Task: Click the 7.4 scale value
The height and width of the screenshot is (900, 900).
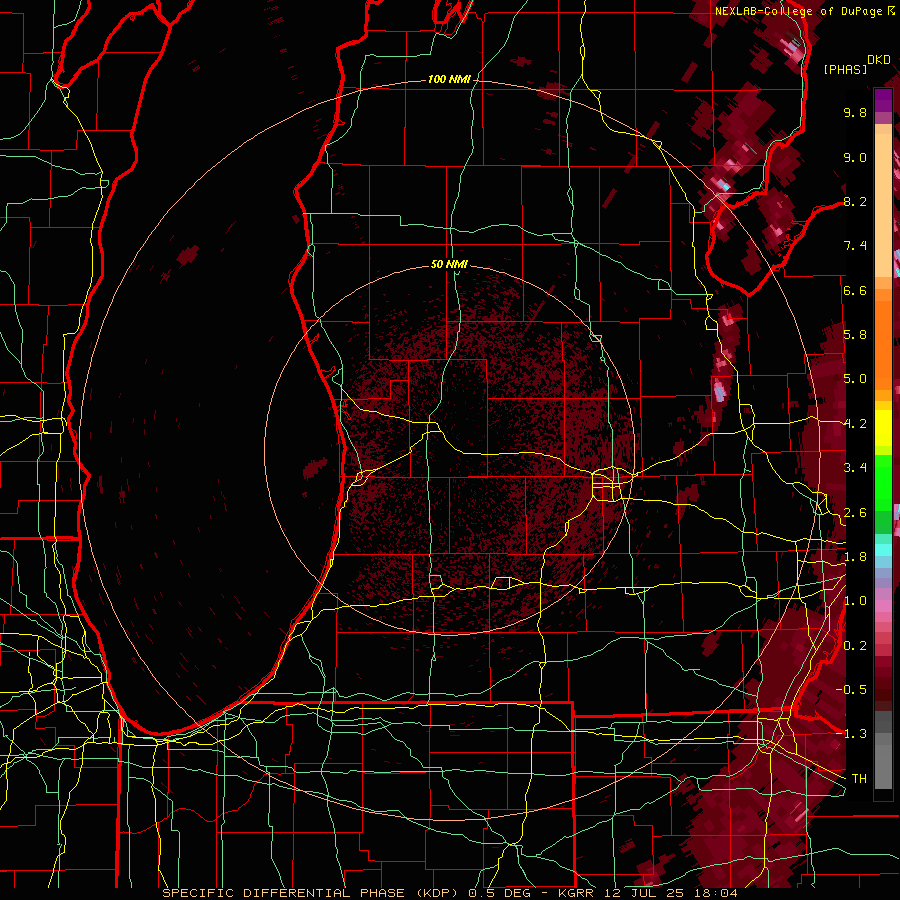Action: [x=855, y=246]
